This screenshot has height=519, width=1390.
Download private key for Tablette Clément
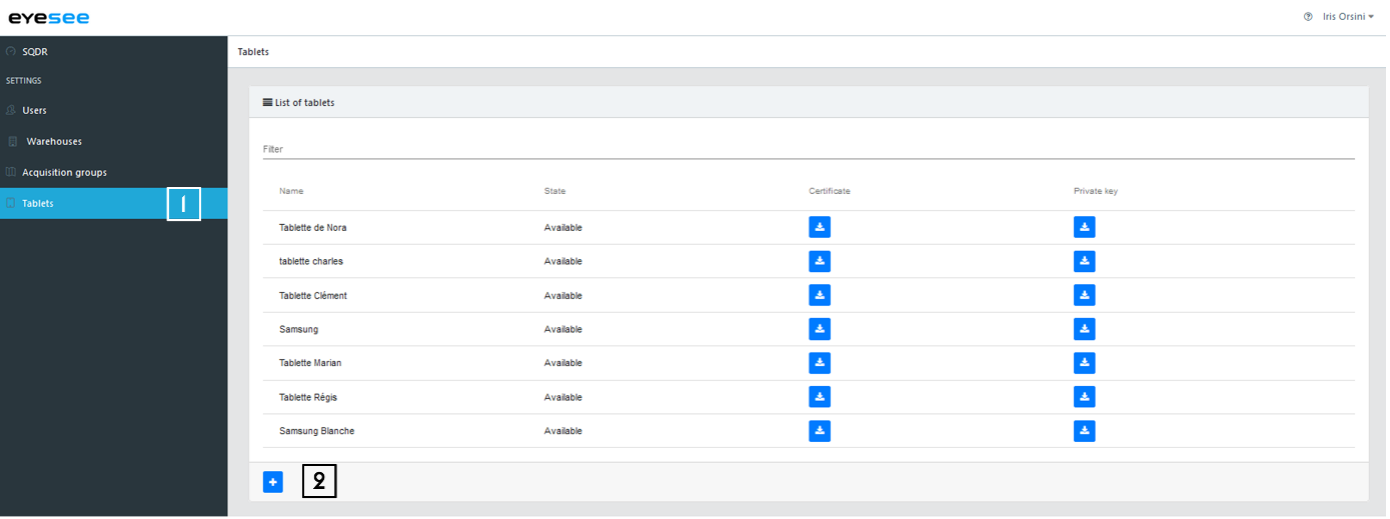[1084, 295]
